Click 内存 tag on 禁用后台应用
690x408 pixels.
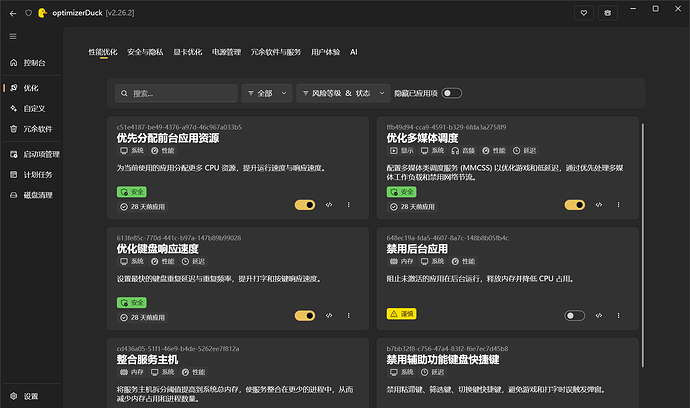[401, 261]
